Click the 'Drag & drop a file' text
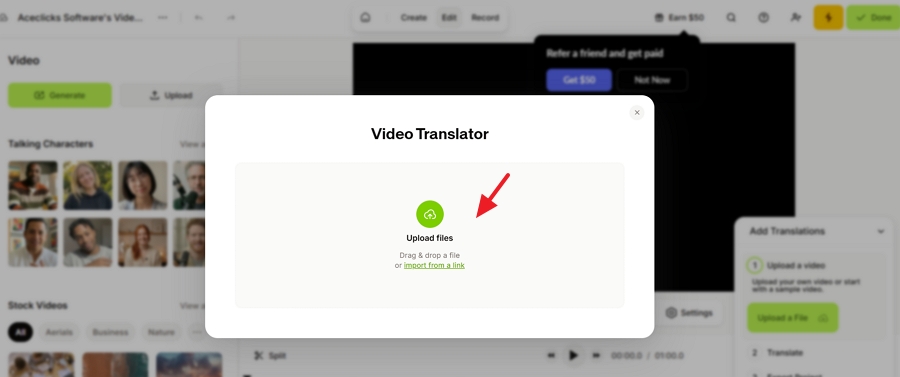This screenshot has height=377, width=900. (429, 255)
